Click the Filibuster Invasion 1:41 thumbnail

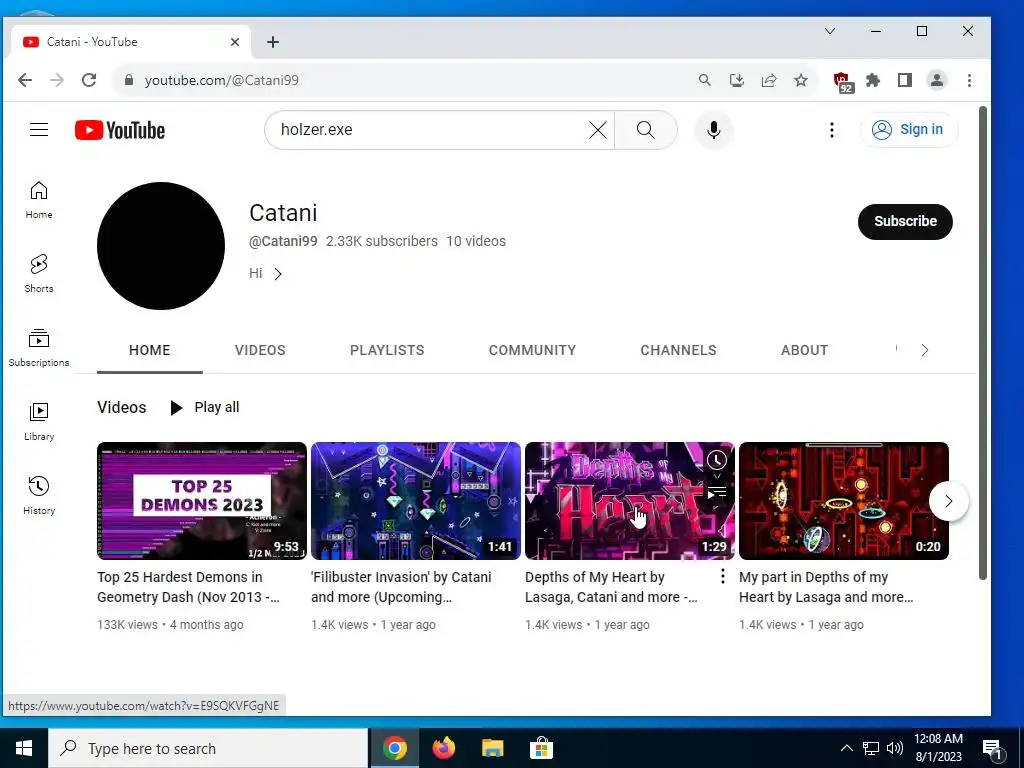coord(416,501)
